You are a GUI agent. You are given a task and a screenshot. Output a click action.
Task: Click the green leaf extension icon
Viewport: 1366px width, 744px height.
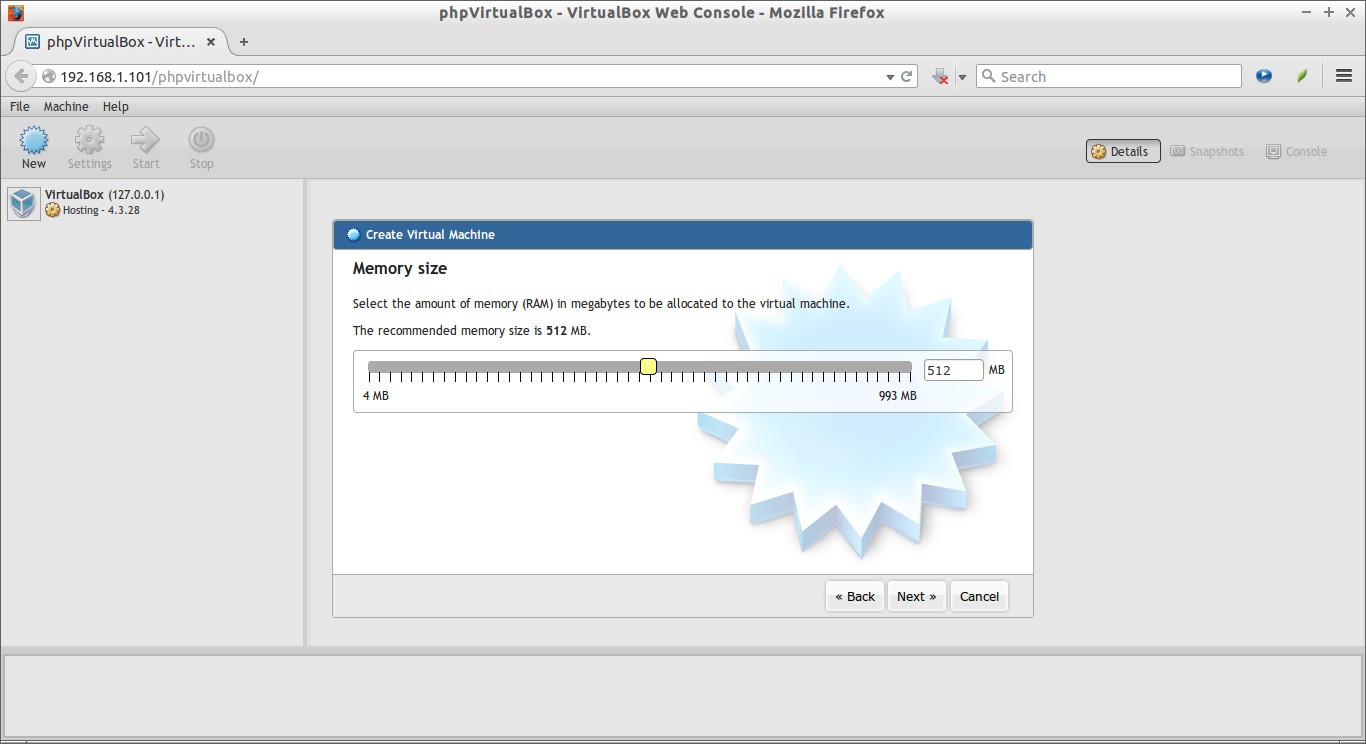pyautogui.click(x=1302, y=76)
